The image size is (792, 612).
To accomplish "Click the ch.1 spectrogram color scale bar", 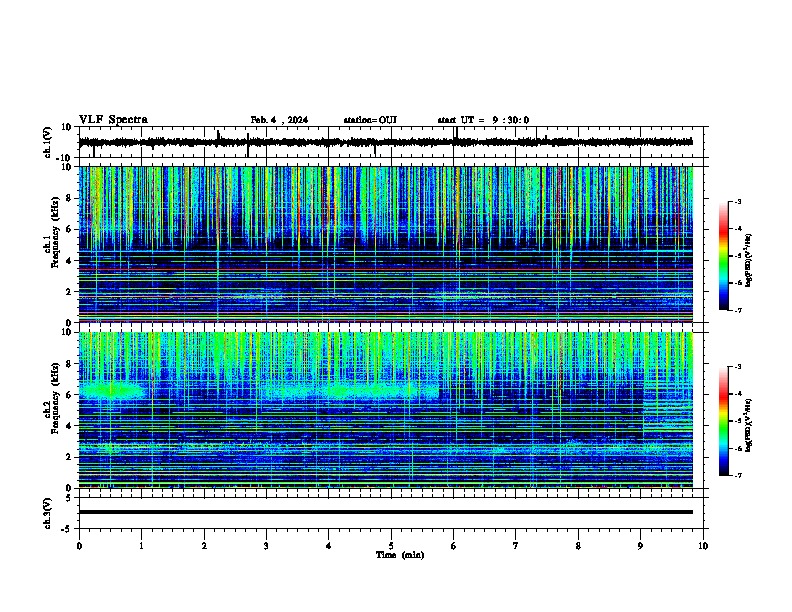I will [724, 256].
